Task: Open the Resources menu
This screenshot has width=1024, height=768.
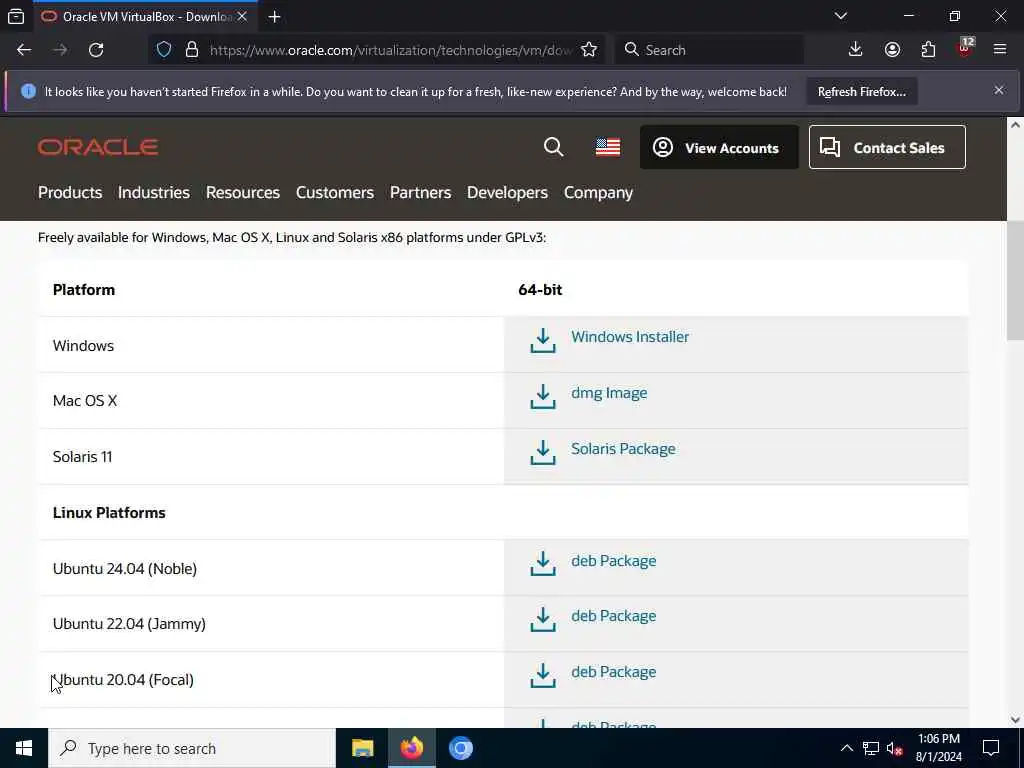Action: tap(242, 193)
